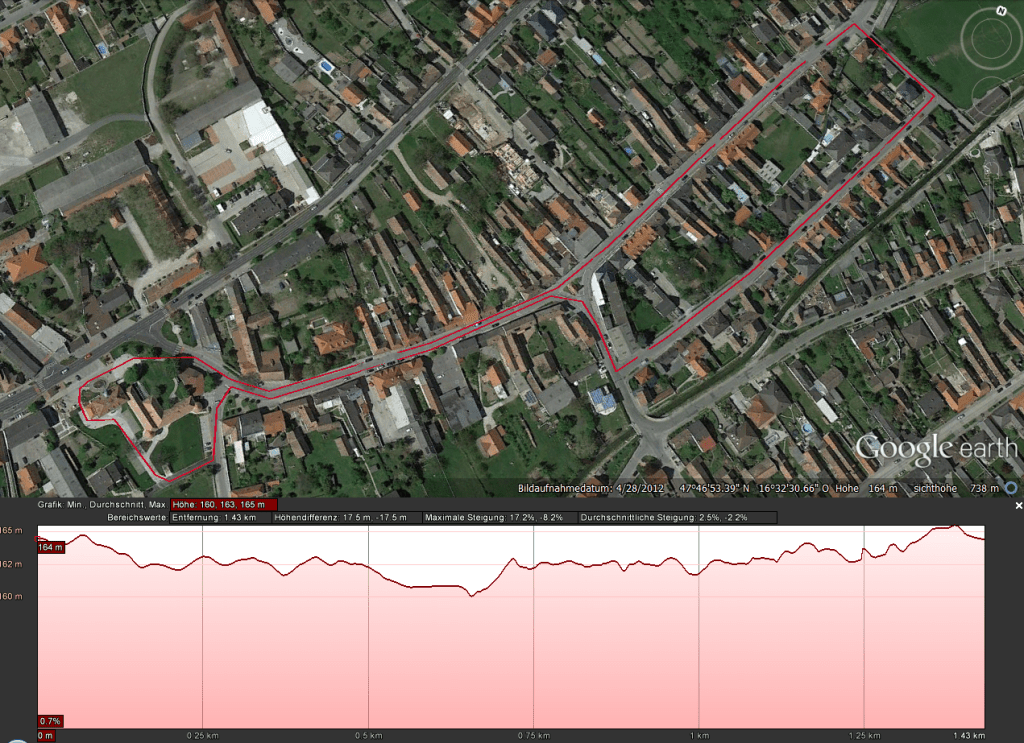Viewport: 1024px width, 743px height.
Task: Click the Entfernung 1.43 km value
Action: tap(215, 518)
